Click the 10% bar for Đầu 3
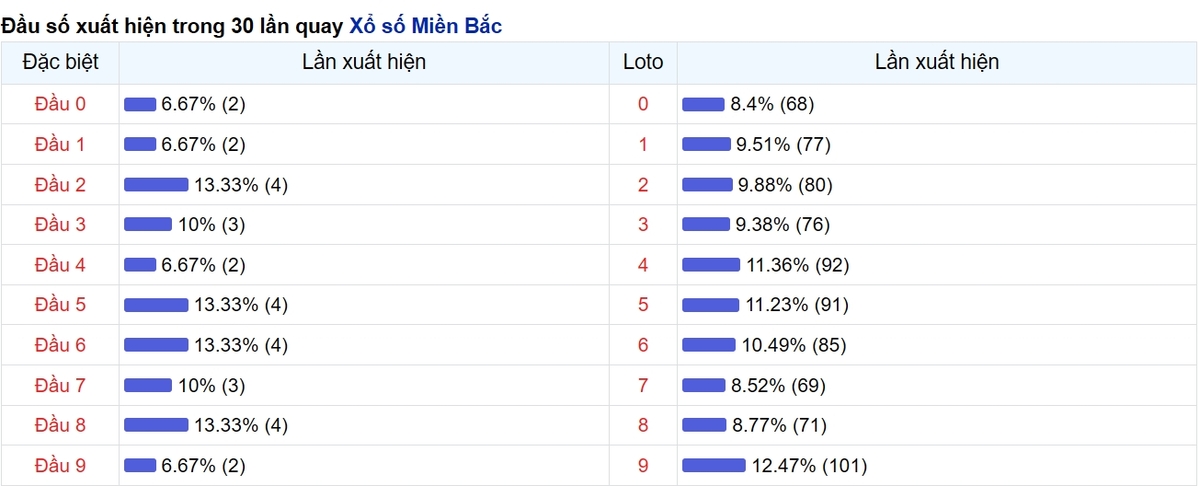The width and height of the screenshot is (1200, 486). click(x=148, y=224)
